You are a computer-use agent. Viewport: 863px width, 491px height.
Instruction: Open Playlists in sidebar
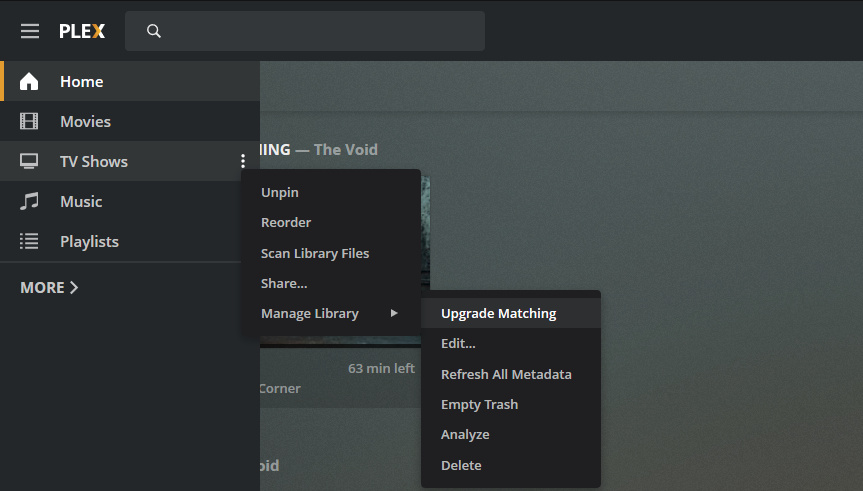point(130,241)
